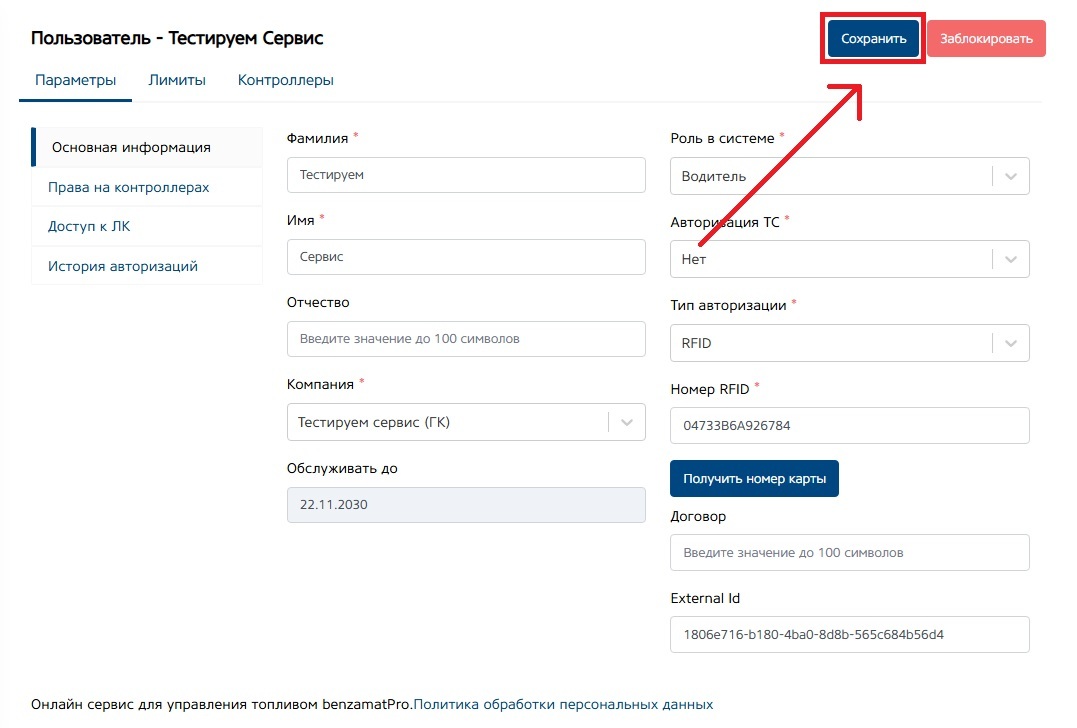This screenshot has width=1077, height=728.
Task: Click the Договор input field
Action: click(849, 552)
